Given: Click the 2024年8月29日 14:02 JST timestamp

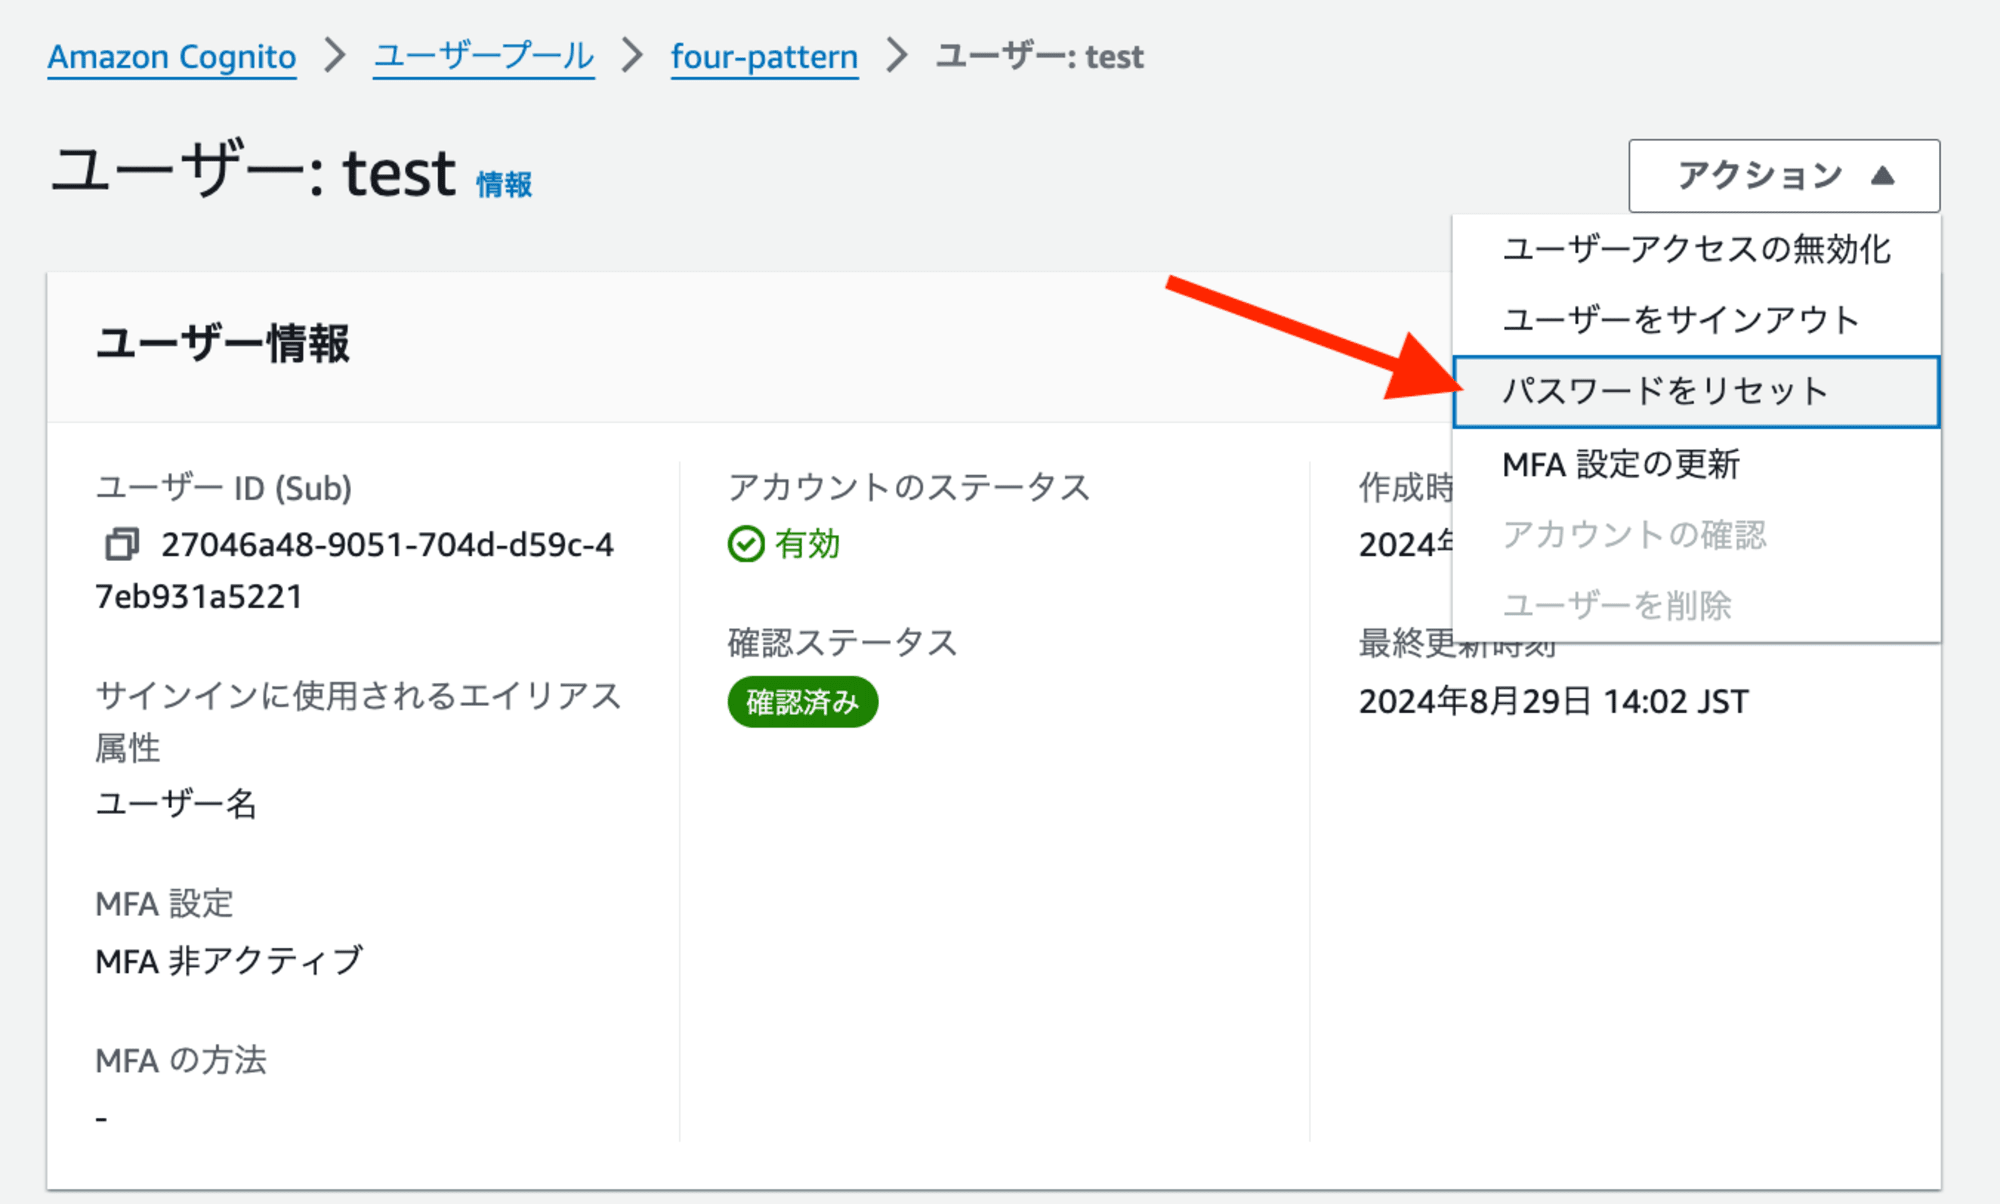Looking at the screenshot, I should pyautogui.click(x=1554, y=702).
